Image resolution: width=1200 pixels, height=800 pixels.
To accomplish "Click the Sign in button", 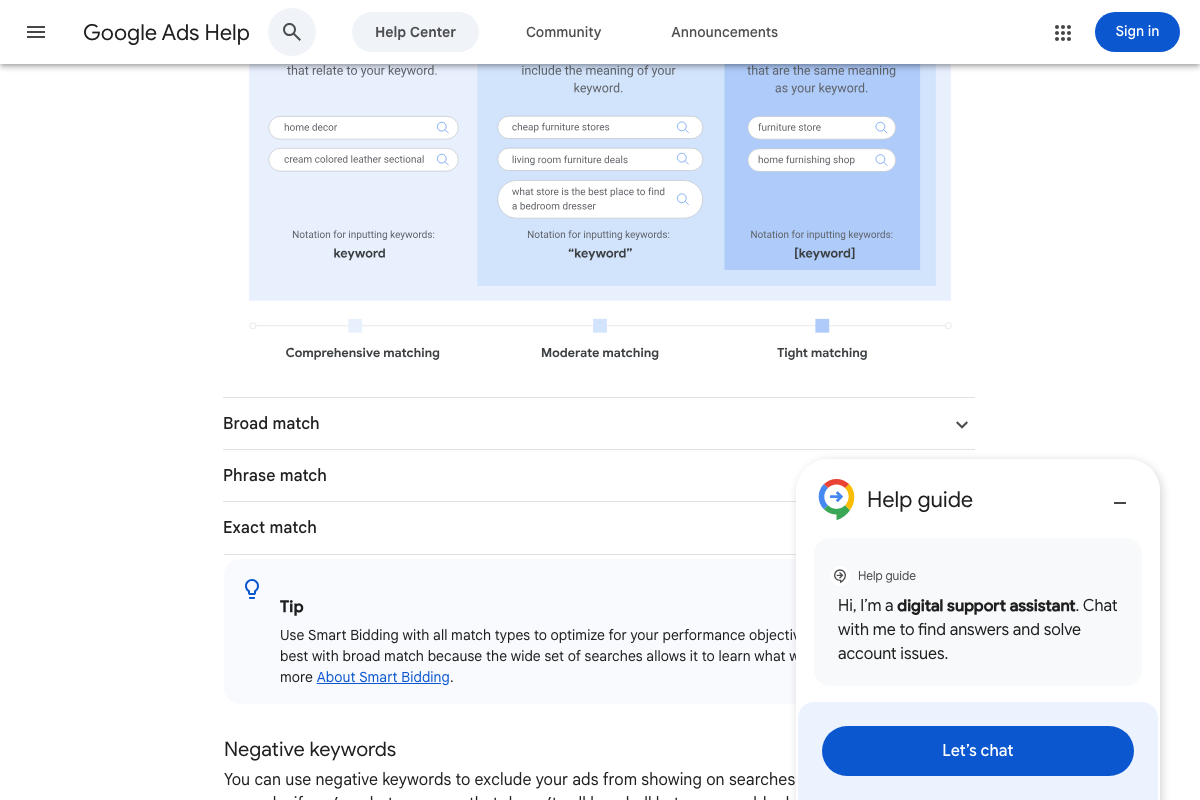I will [1137, 32].
